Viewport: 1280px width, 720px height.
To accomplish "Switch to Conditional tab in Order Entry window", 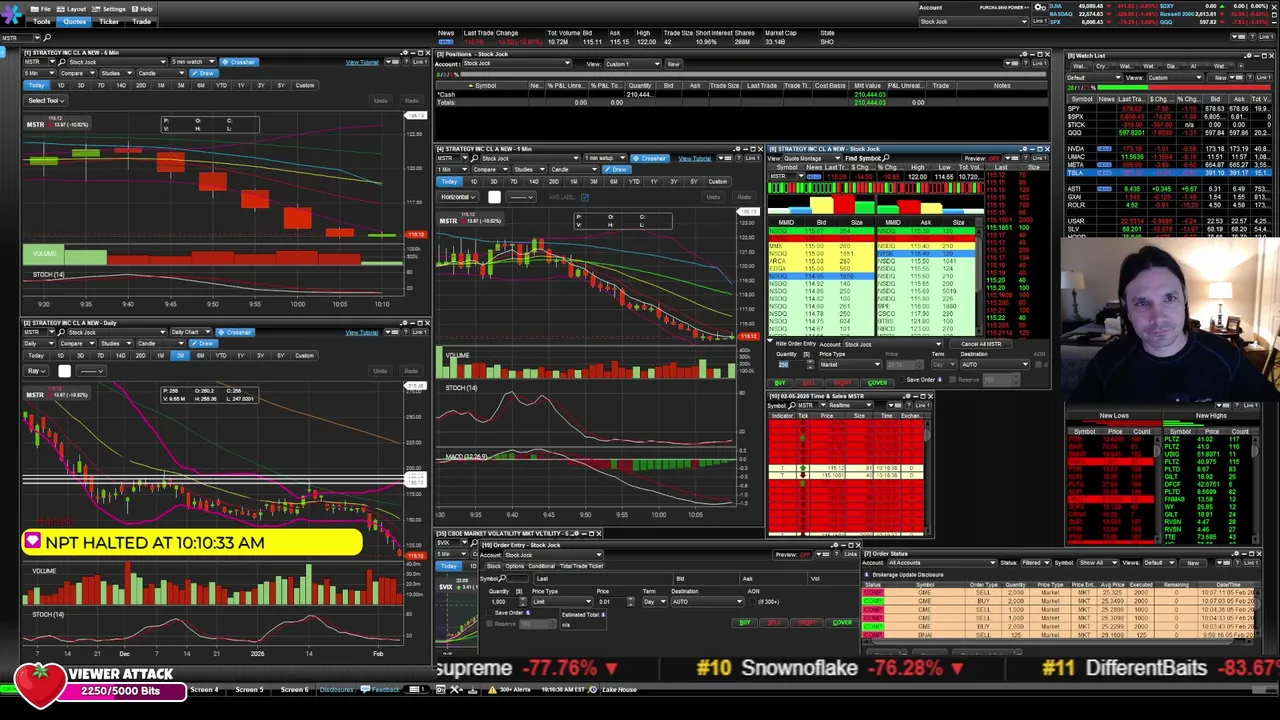I will [x=542, y=566].
